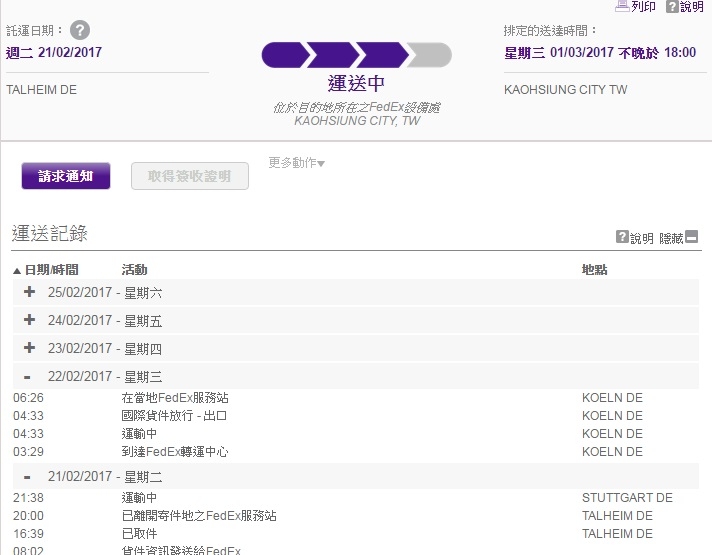This screenshot has height=555, width=712.
Task: Select the 在當地FedEx服務站 activity entry
Action: [175, 398]
